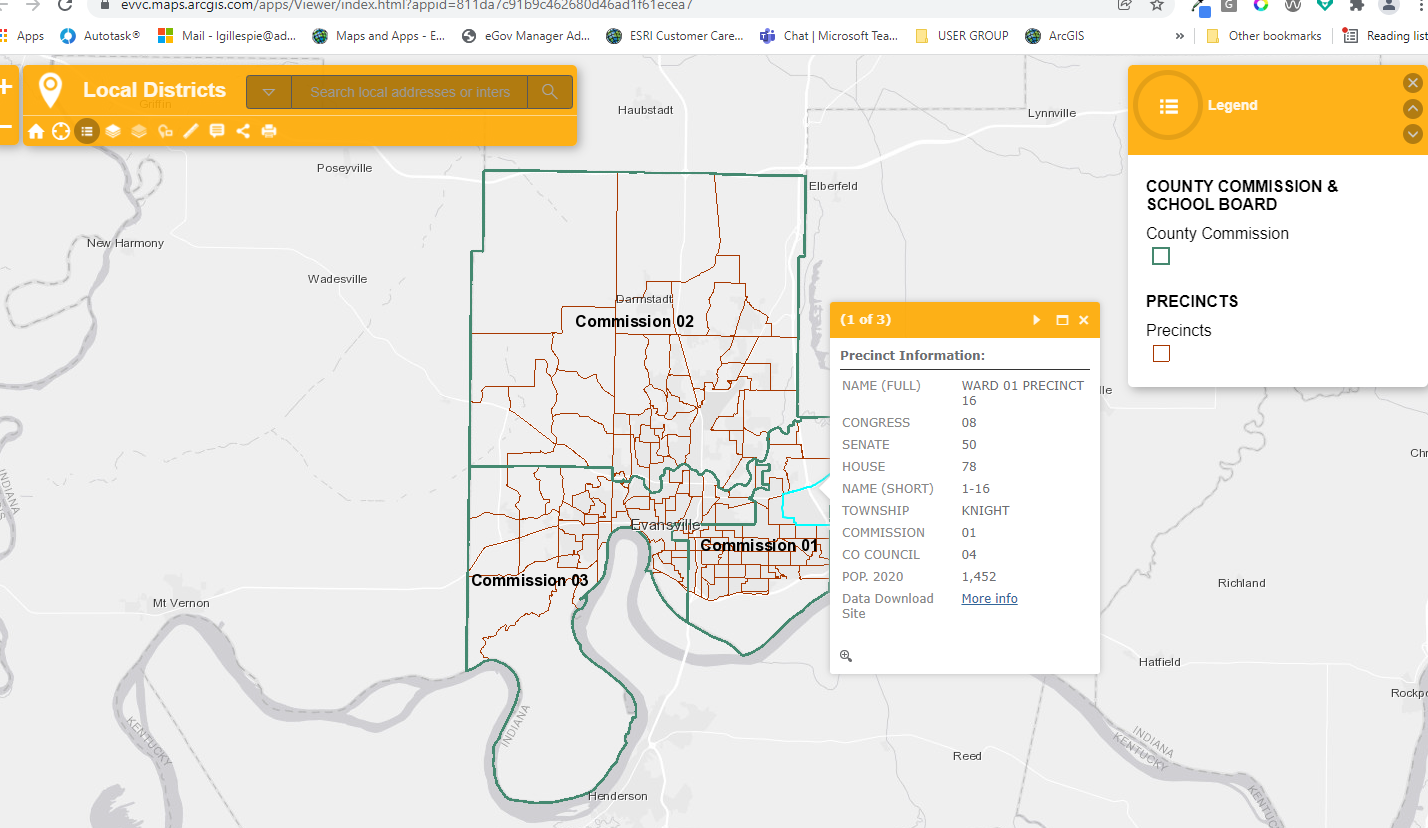
Task: Zoom in the map with plus button
Action: pos(5,88)
